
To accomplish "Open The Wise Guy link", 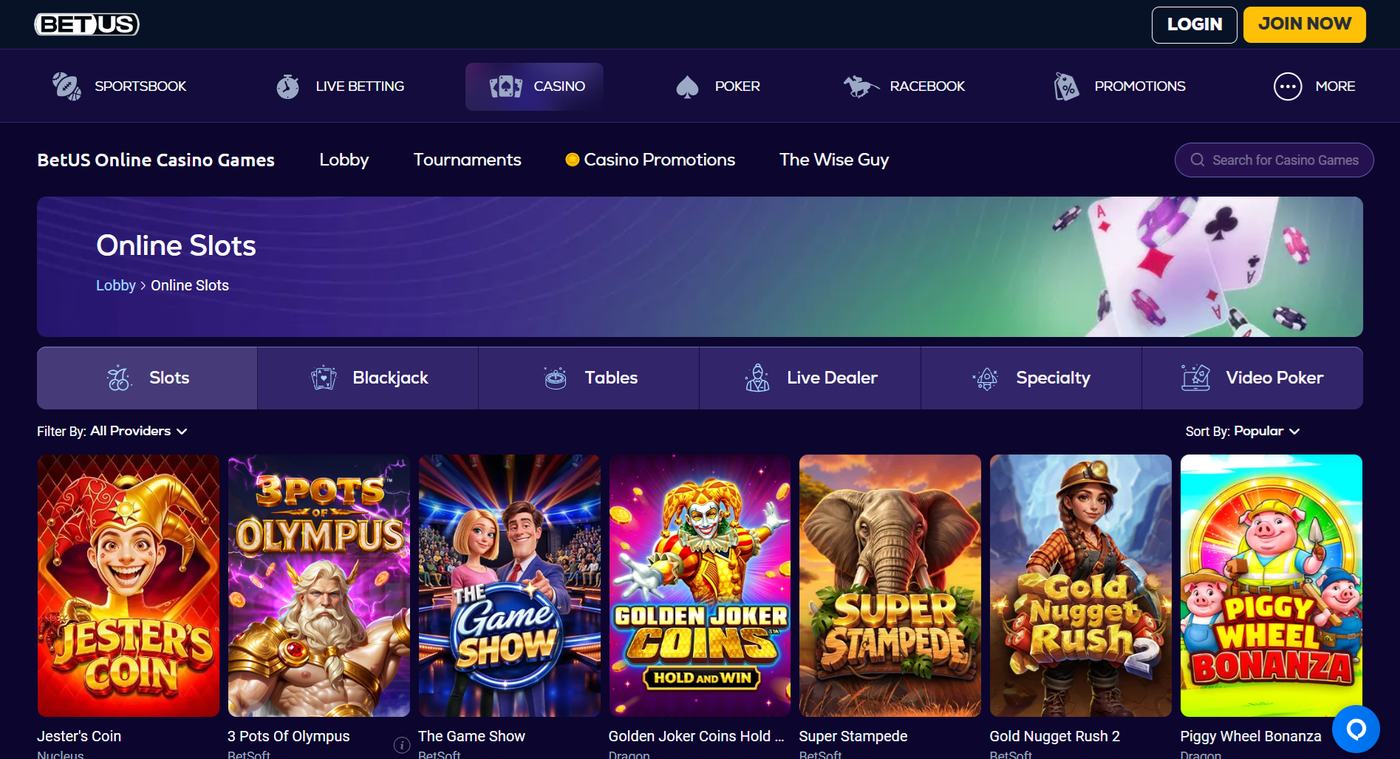I will point(834,160).
